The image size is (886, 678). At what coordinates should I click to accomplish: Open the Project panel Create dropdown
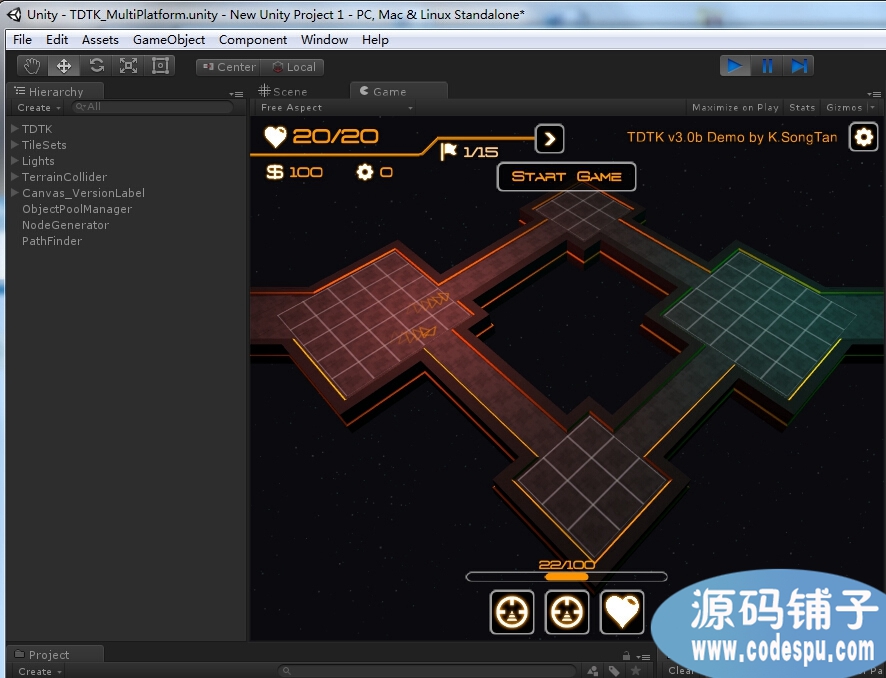(40, 671)
